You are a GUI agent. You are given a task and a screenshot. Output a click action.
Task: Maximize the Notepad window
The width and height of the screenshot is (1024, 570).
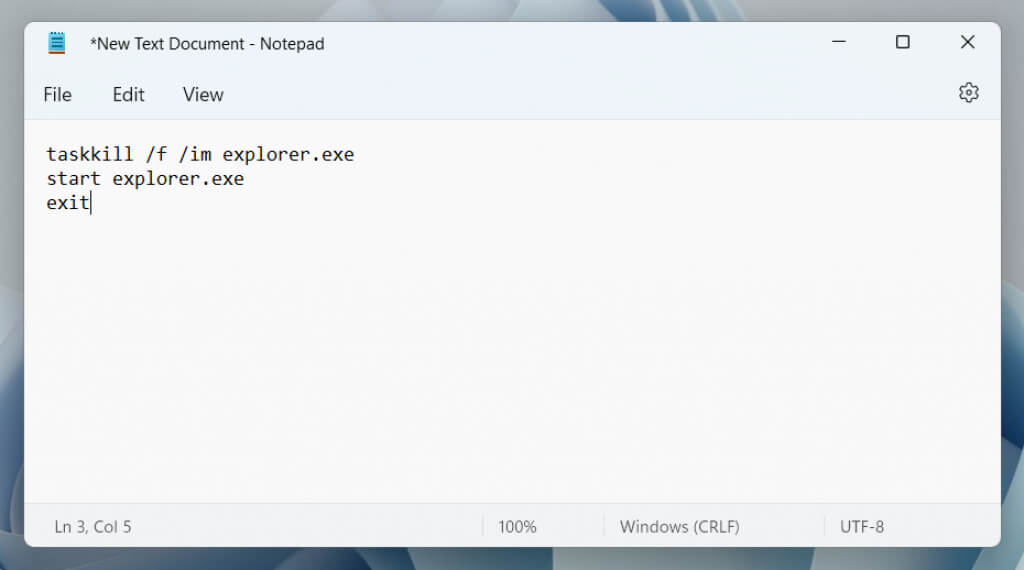903,42
